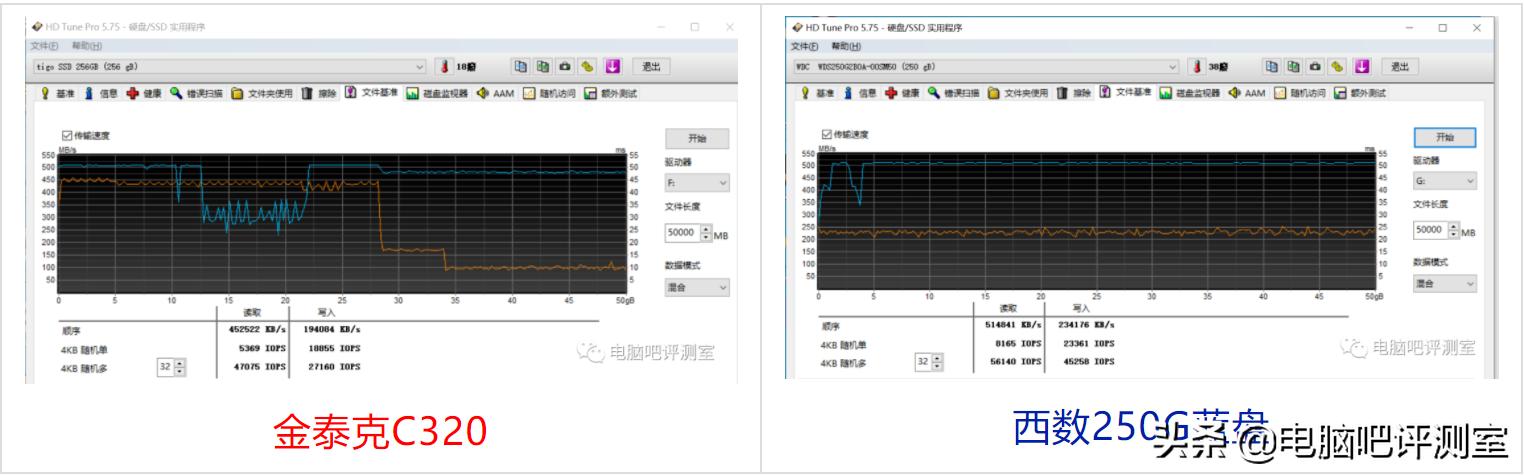Click purple download arrow in tigo window
The width and height of the screenshot is (1524, 476).
click(613, 66)
